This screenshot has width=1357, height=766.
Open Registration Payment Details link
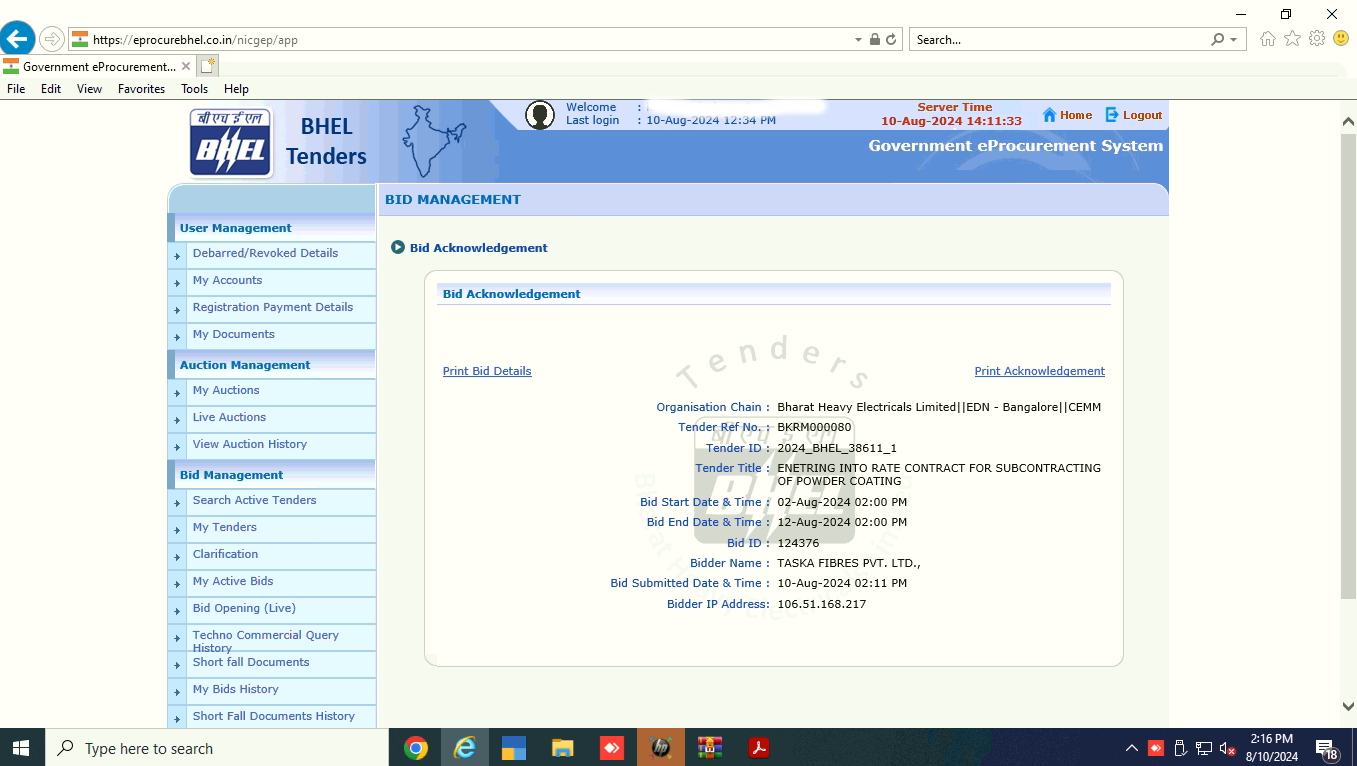point(273,307)
